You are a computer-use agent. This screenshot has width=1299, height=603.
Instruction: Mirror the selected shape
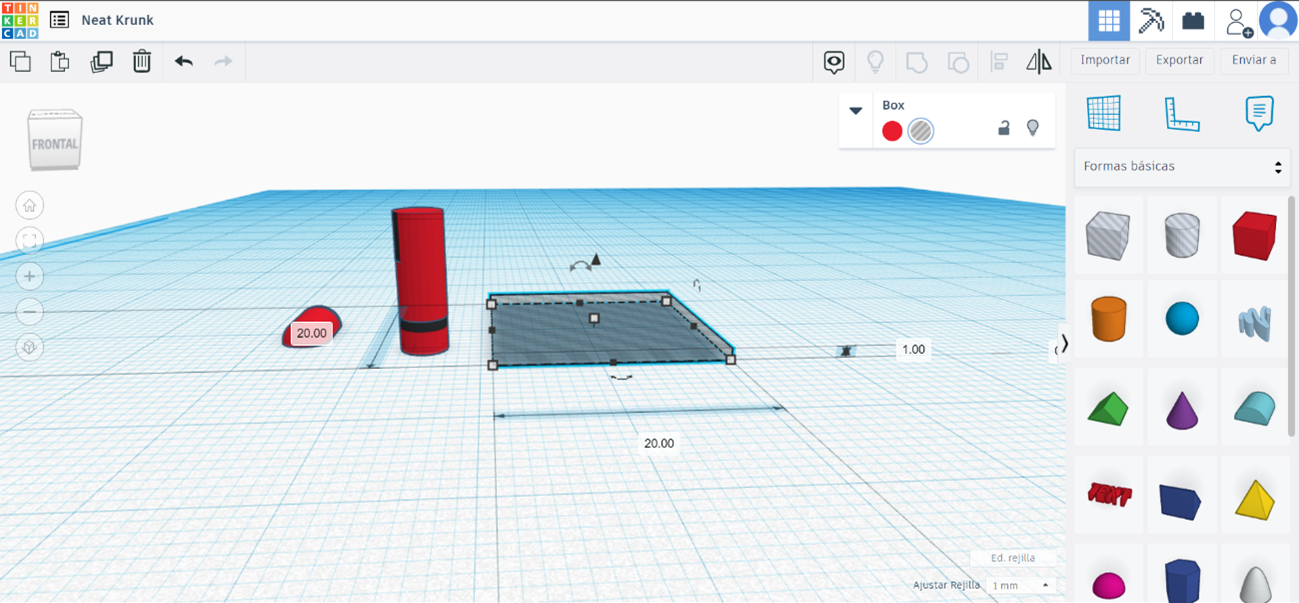point(1039,61)
